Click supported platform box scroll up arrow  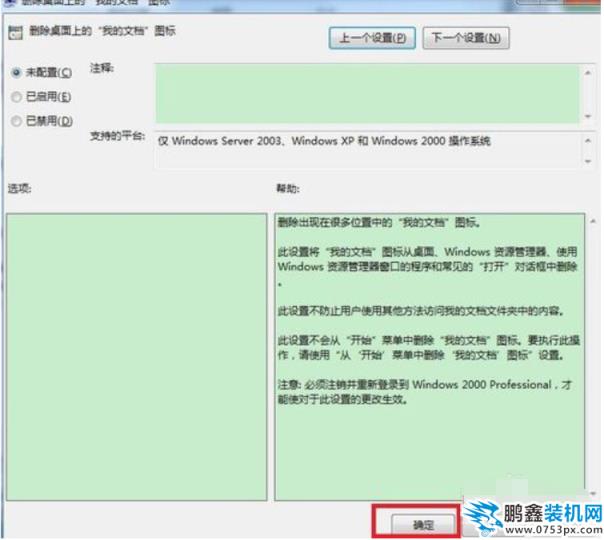point(587,141)
